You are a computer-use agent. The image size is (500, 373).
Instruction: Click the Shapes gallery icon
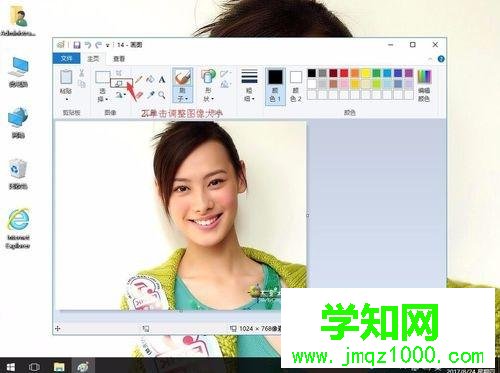(x=208, y=76)
